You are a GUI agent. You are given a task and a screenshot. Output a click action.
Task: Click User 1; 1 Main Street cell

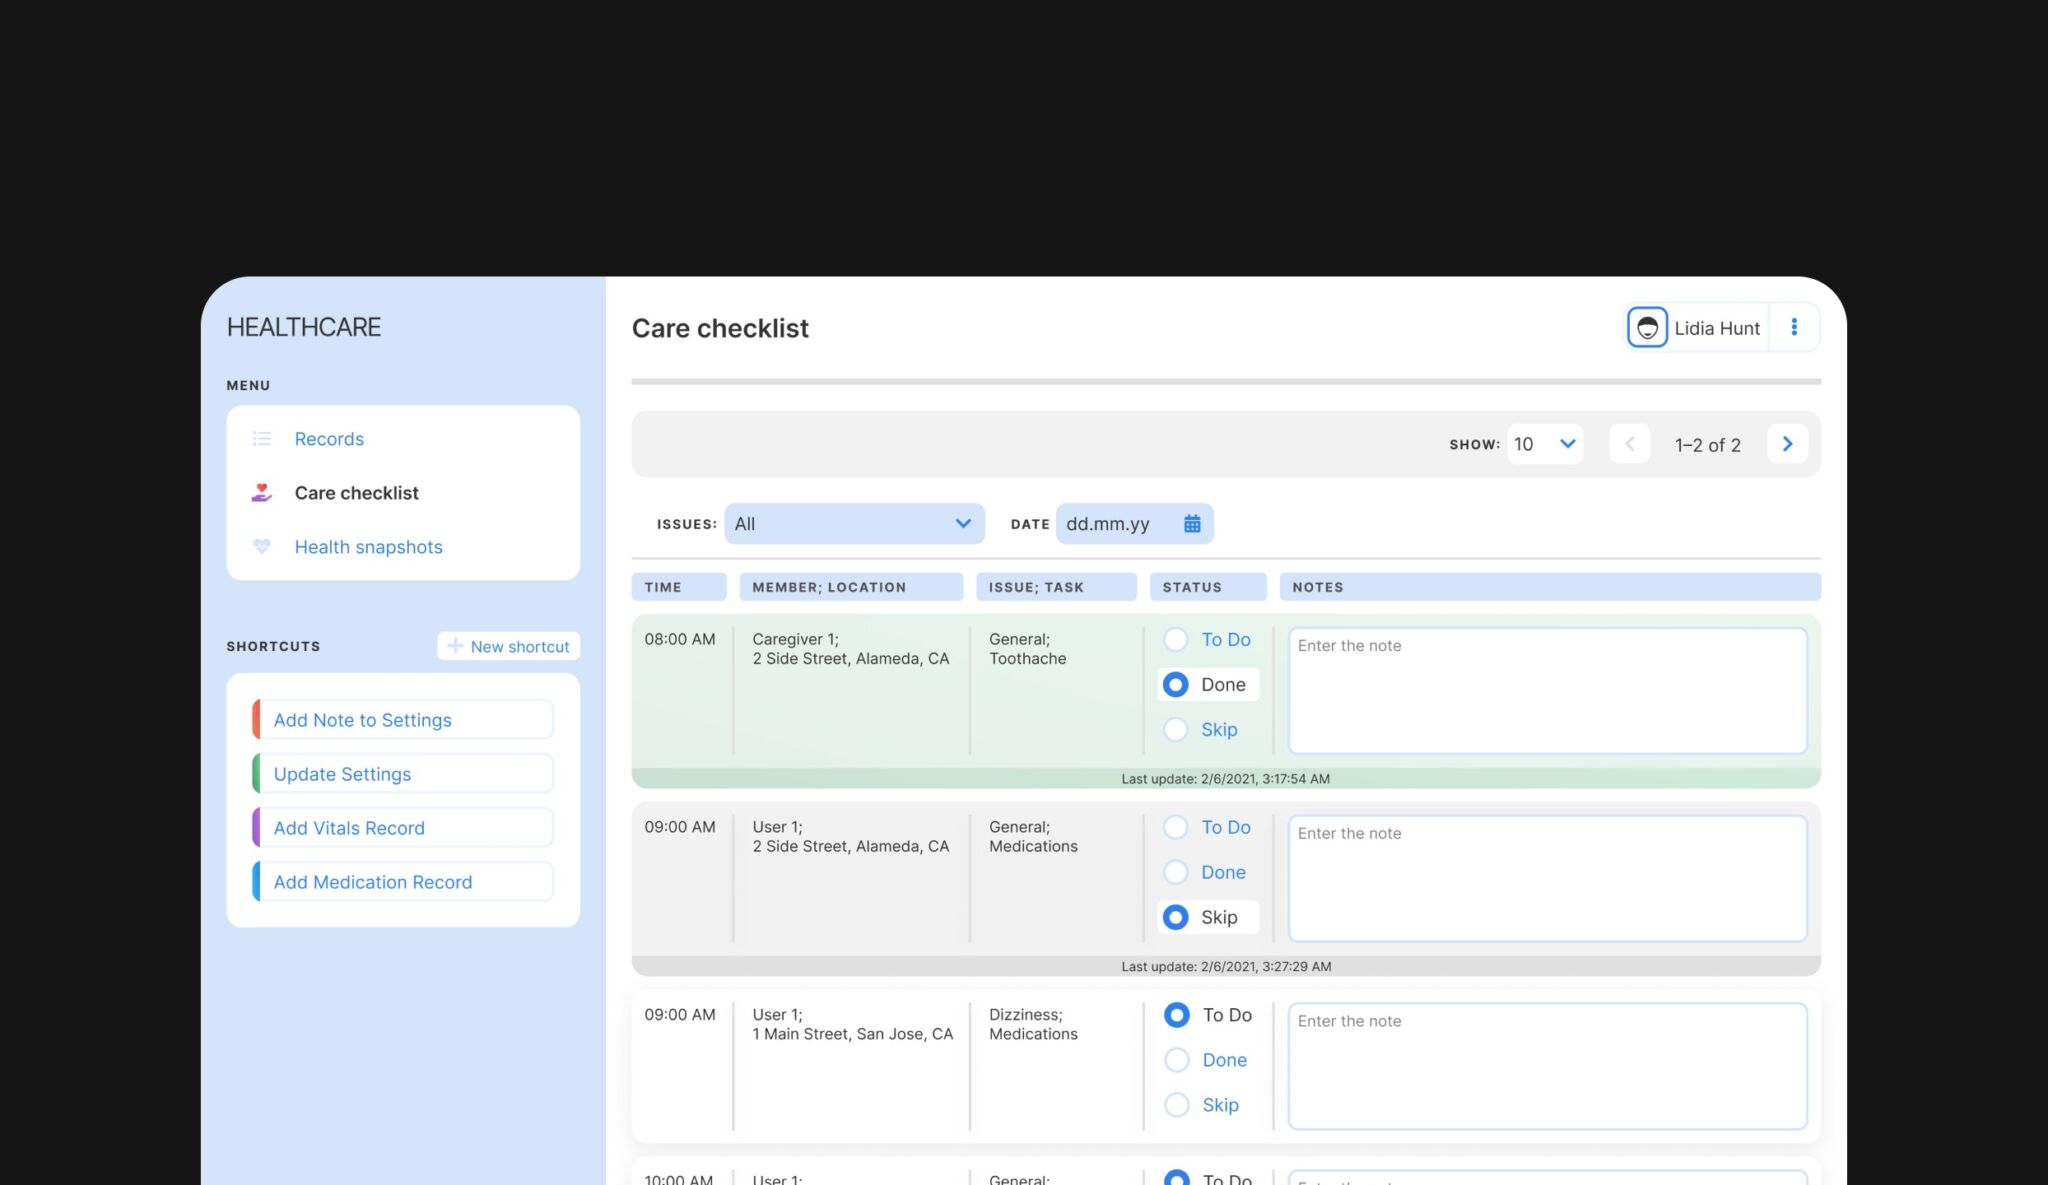[853, 1024]
